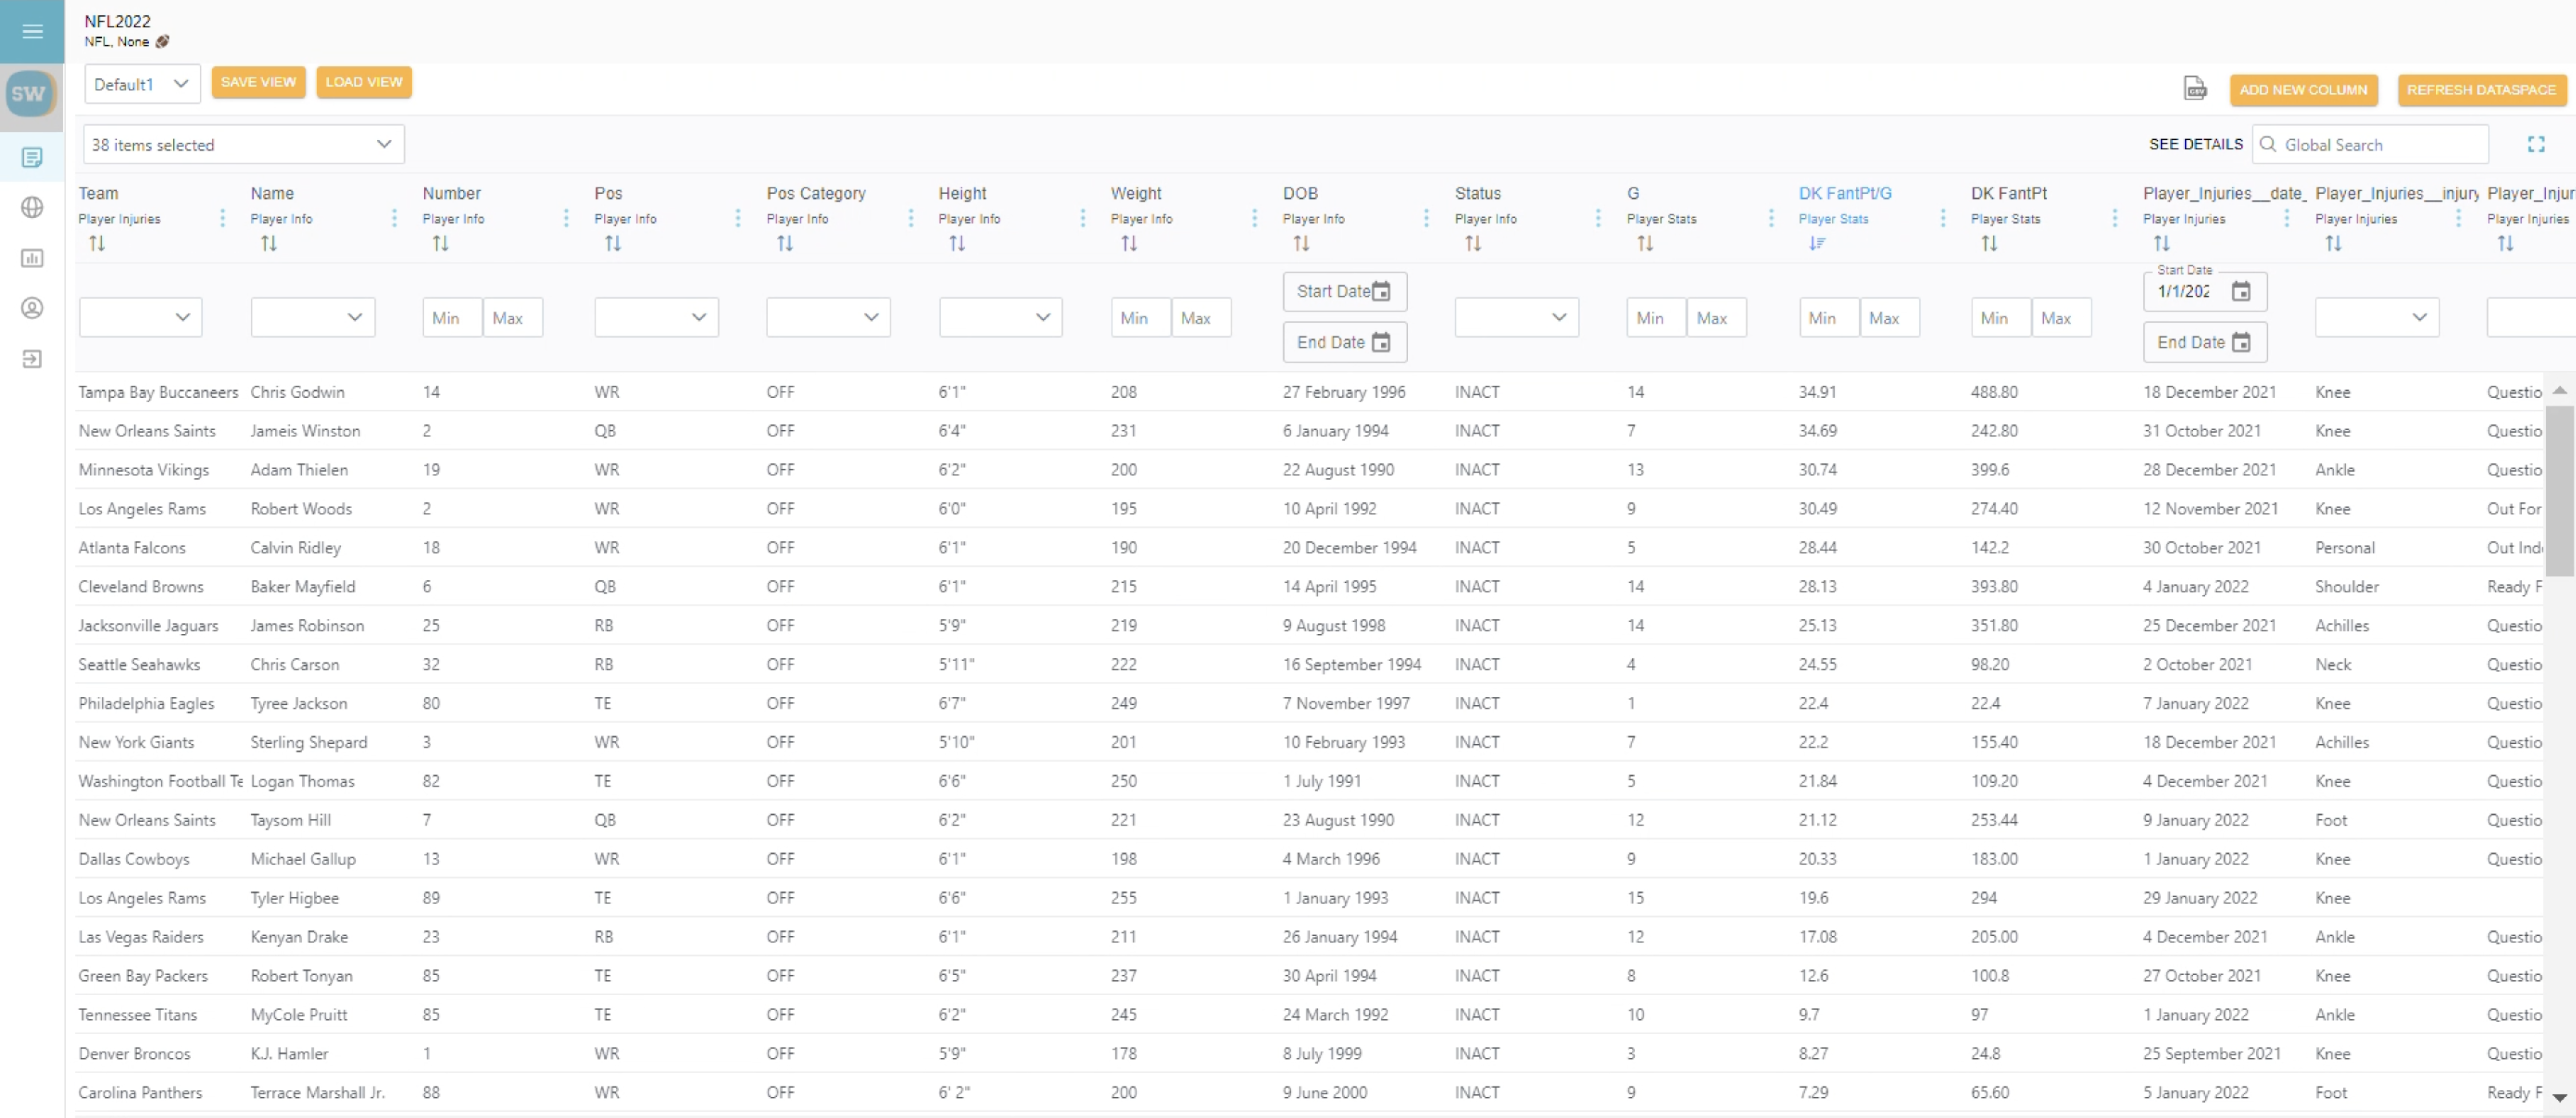The height and width of the screenshot is (1118, 2576).
Task: Expand the Default1 view dropdown
Action: (x=142, y=84)
